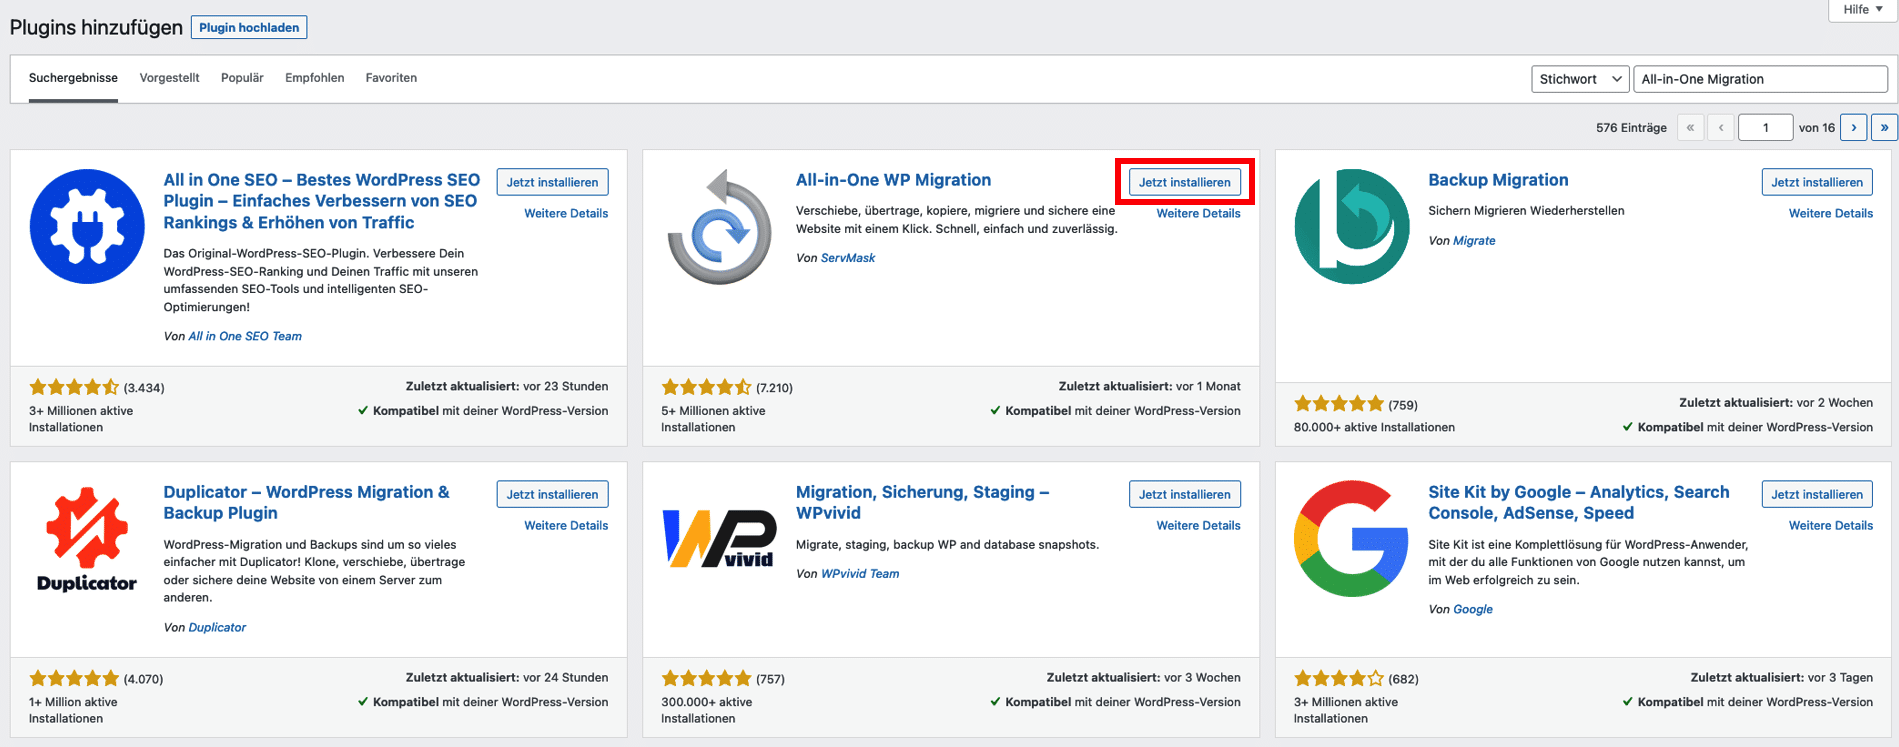Viewport: 1899px width, 747px height.
Task: Click the Plugin hochladen button
Action: [x=249, y=27]
